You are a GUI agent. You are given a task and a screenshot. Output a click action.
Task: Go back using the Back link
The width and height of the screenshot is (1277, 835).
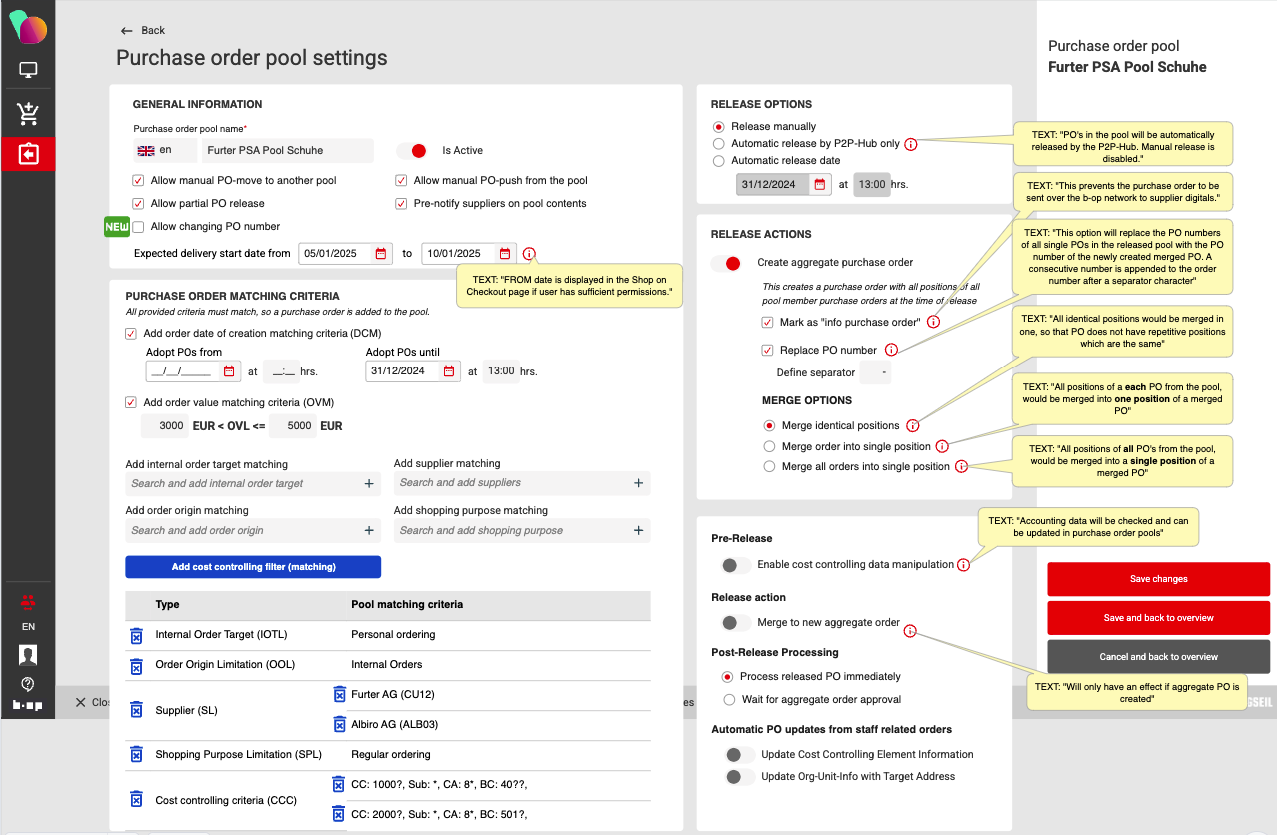point(143,31)
